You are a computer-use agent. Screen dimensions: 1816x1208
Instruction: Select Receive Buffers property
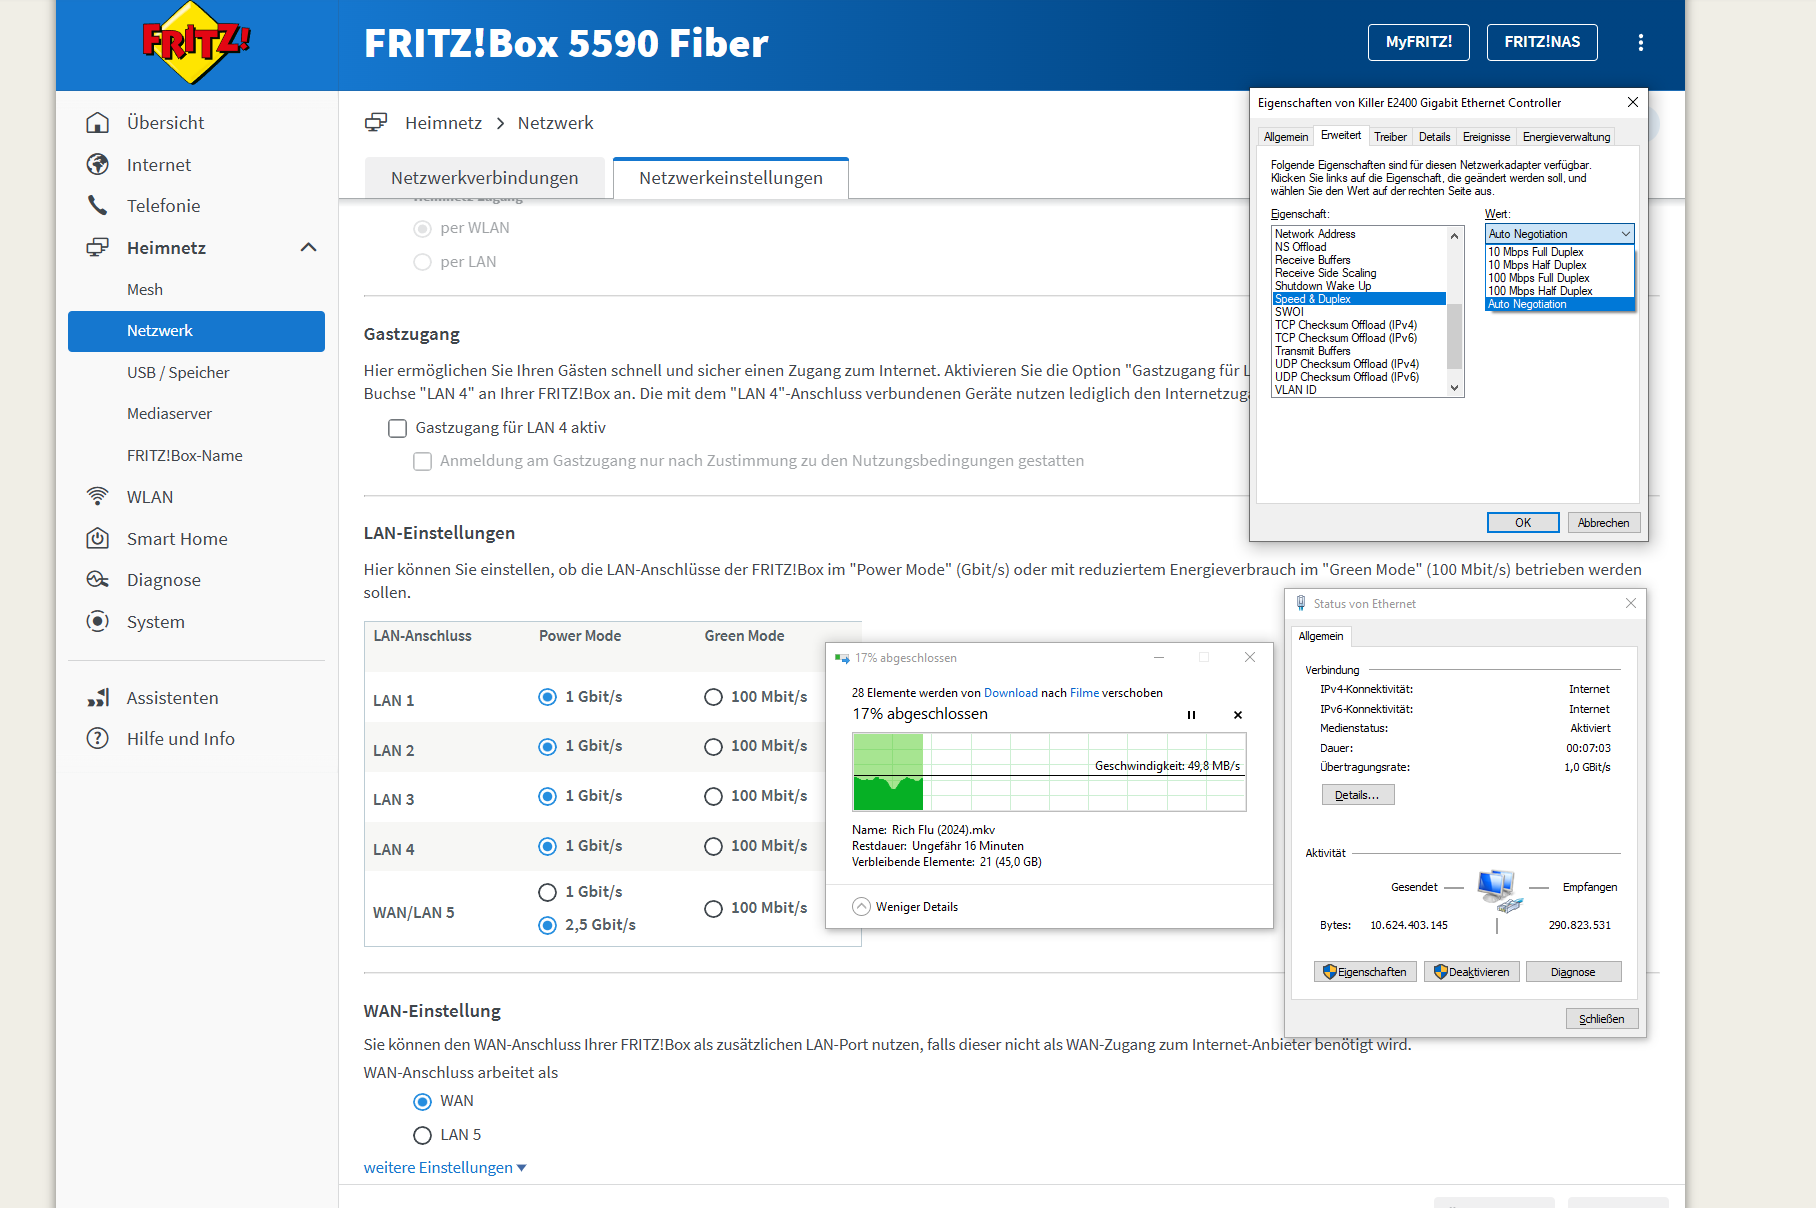tap(1312, 260)
